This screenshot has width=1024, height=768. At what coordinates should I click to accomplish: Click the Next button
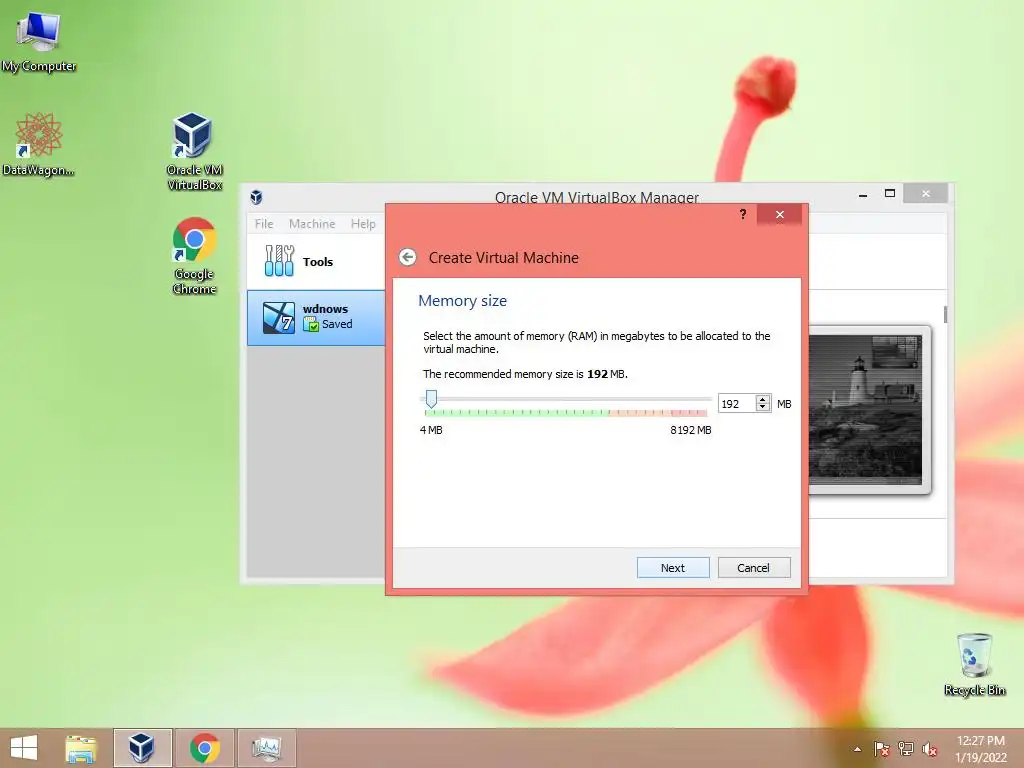(673, 568)
